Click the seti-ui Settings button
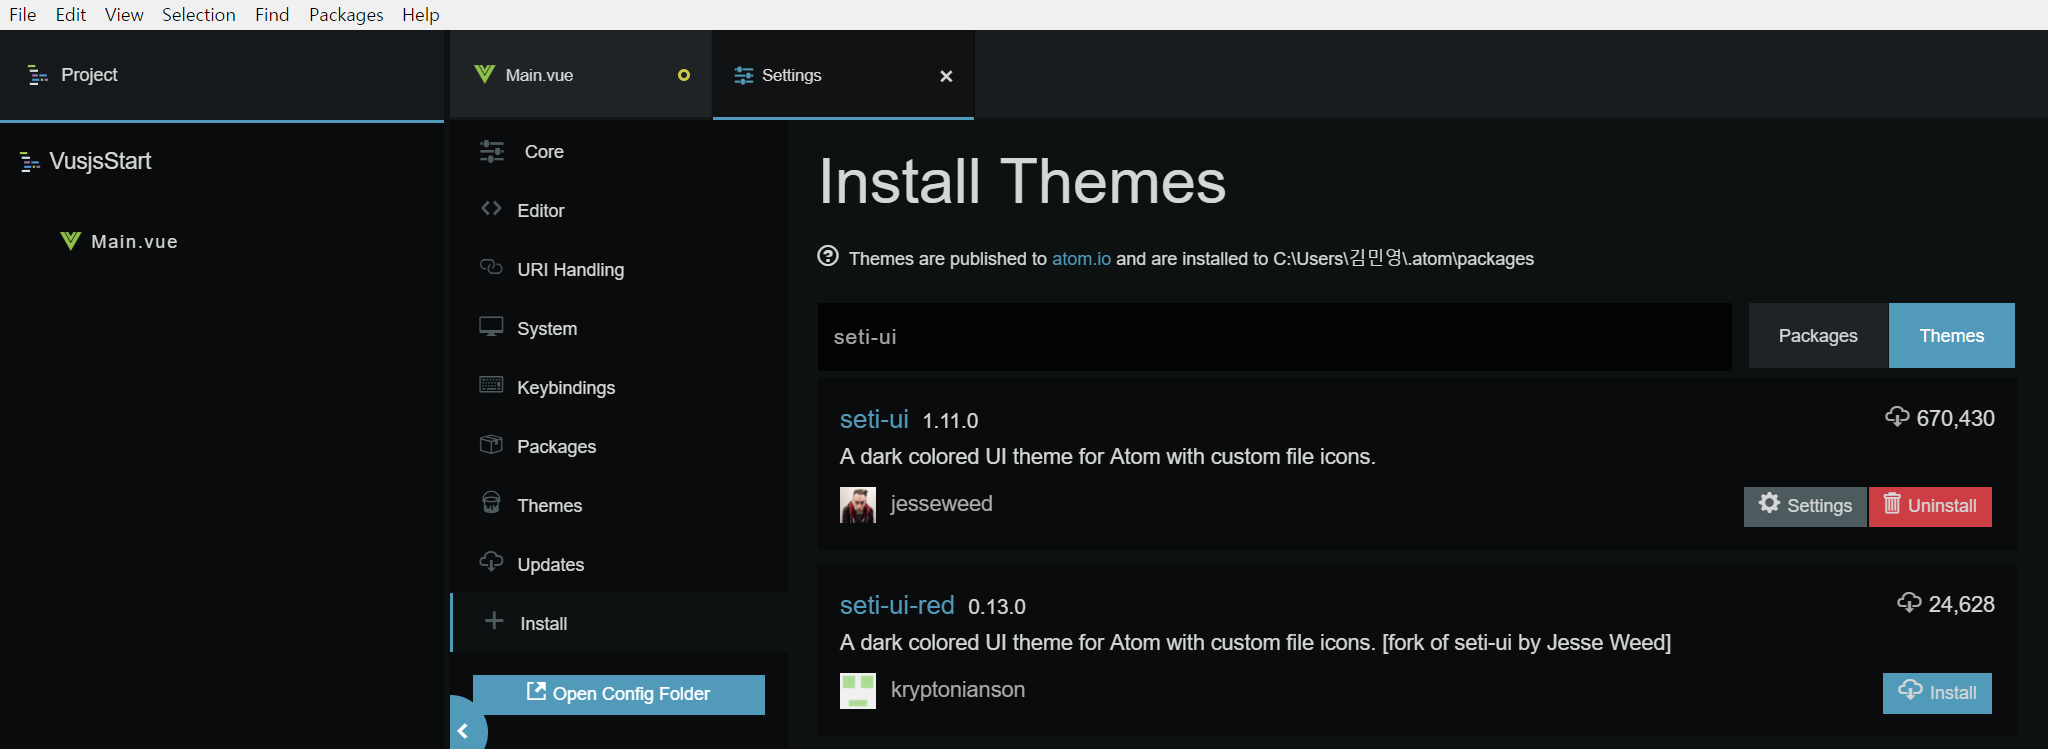The height and width of the screenshot is (749, 2048). point(1805,506)
